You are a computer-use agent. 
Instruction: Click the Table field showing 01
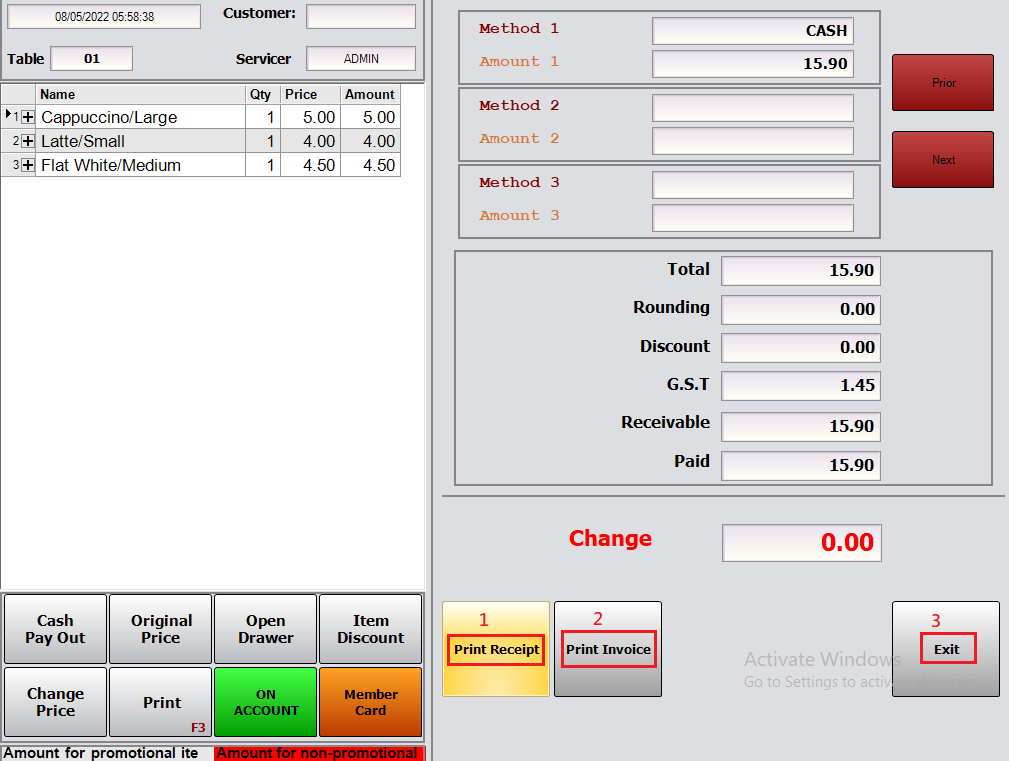pos(92,59)
